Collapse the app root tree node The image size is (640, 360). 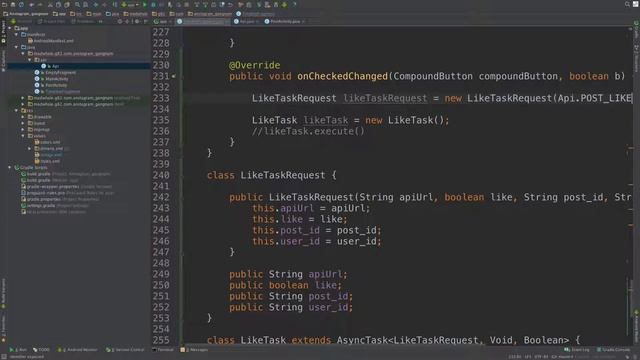pos(10,28)
